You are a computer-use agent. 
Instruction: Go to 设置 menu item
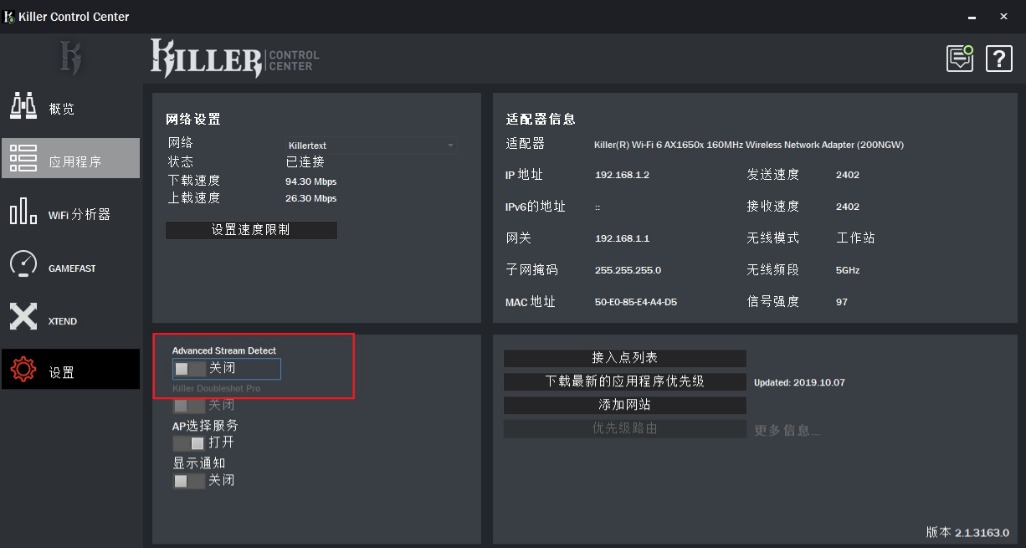[x=71, y=369]
